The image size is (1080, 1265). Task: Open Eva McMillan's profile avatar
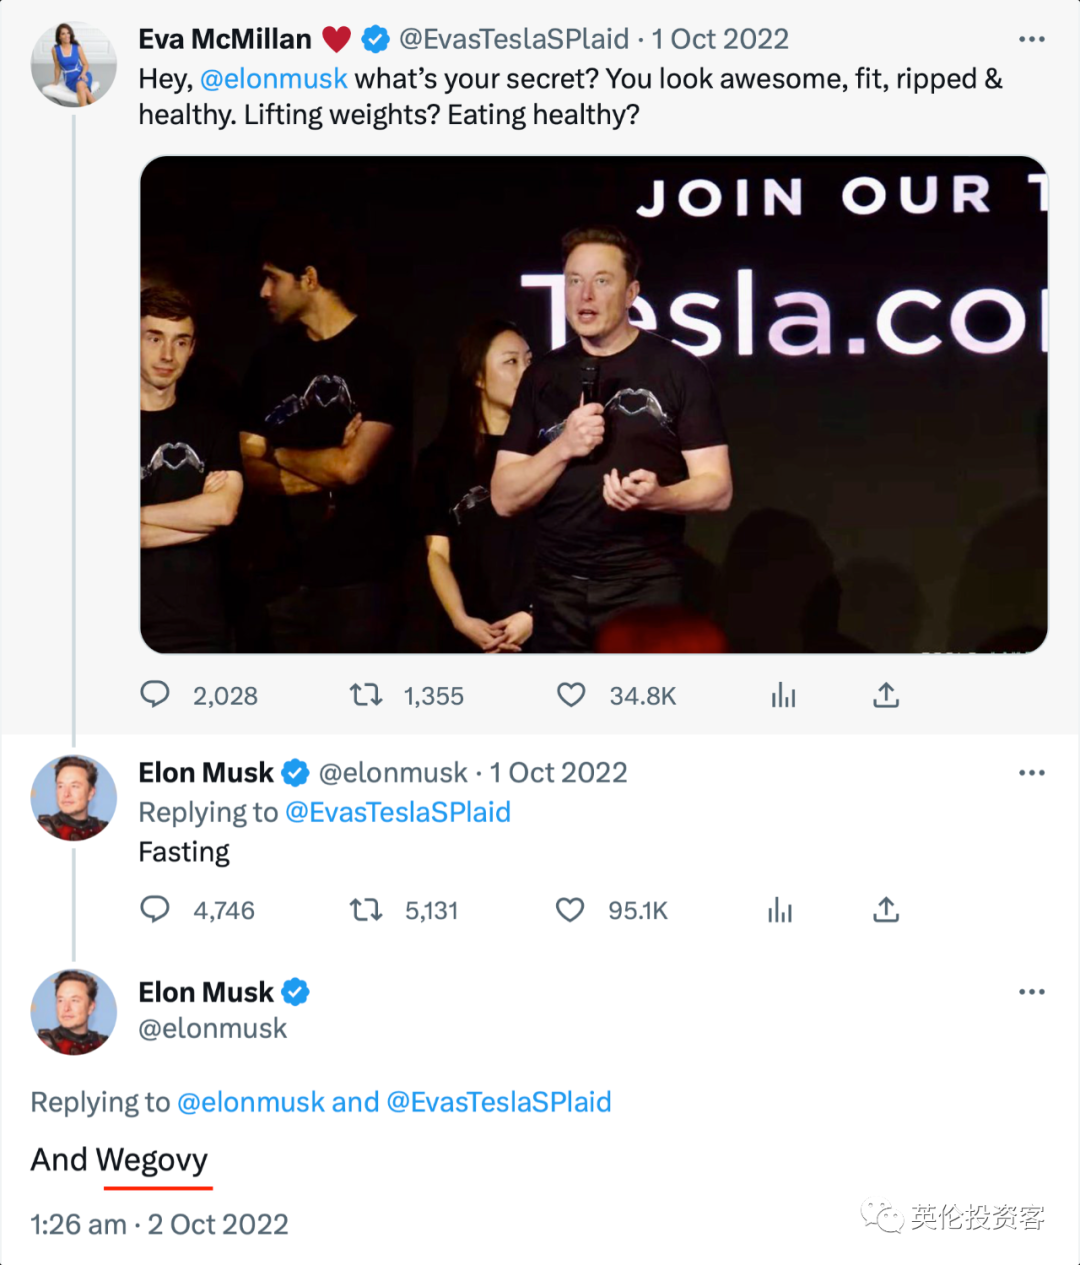pyautogui.click(x=73, y=64)
